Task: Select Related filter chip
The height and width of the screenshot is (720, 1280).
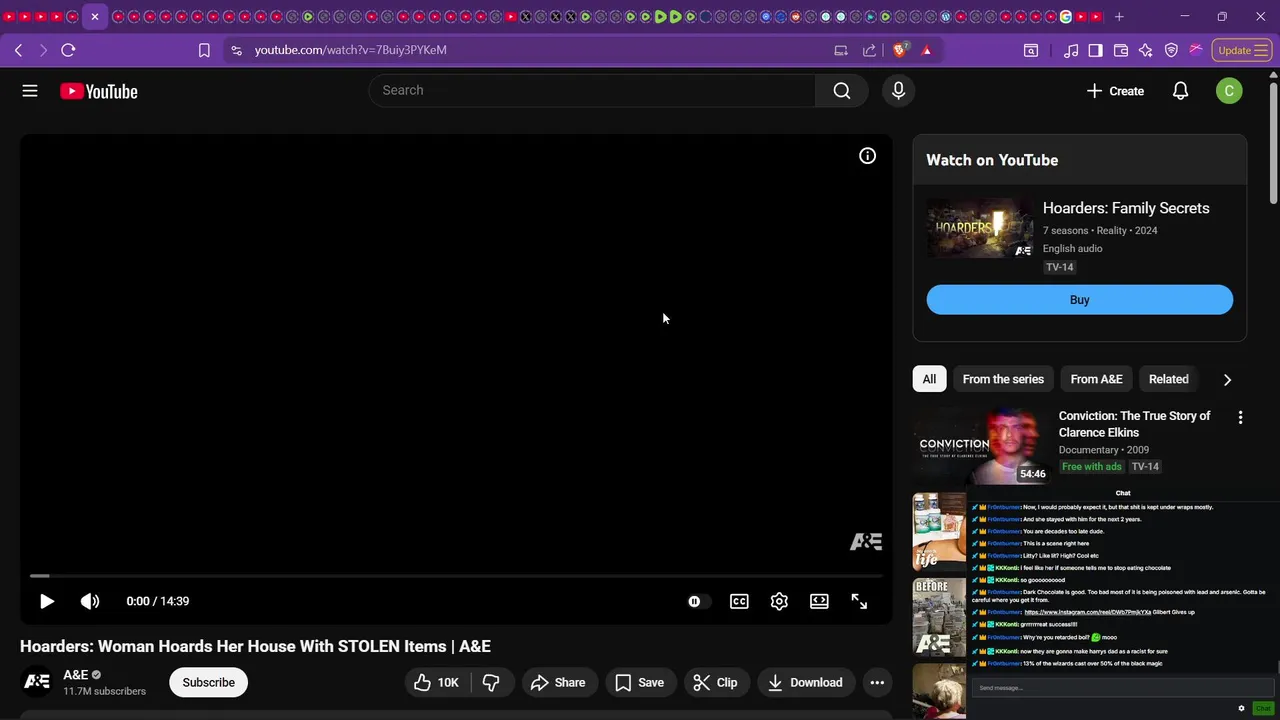Action: 1168,379
